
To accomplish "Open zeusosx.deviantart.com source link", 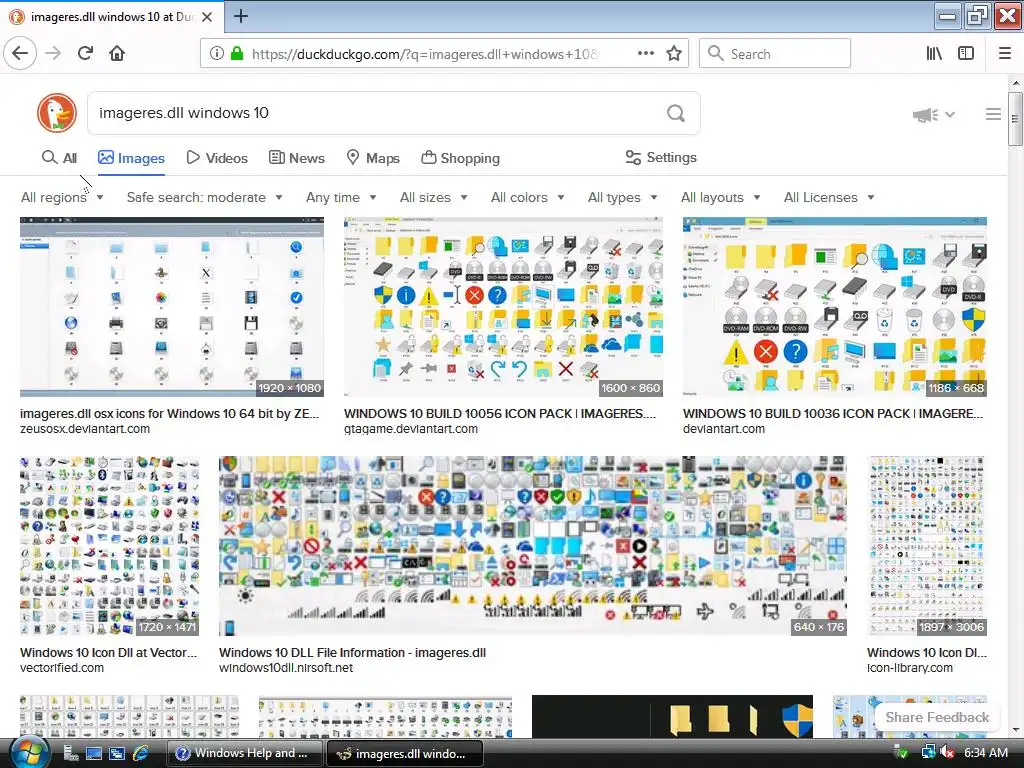I will click(x=85, y=429).
